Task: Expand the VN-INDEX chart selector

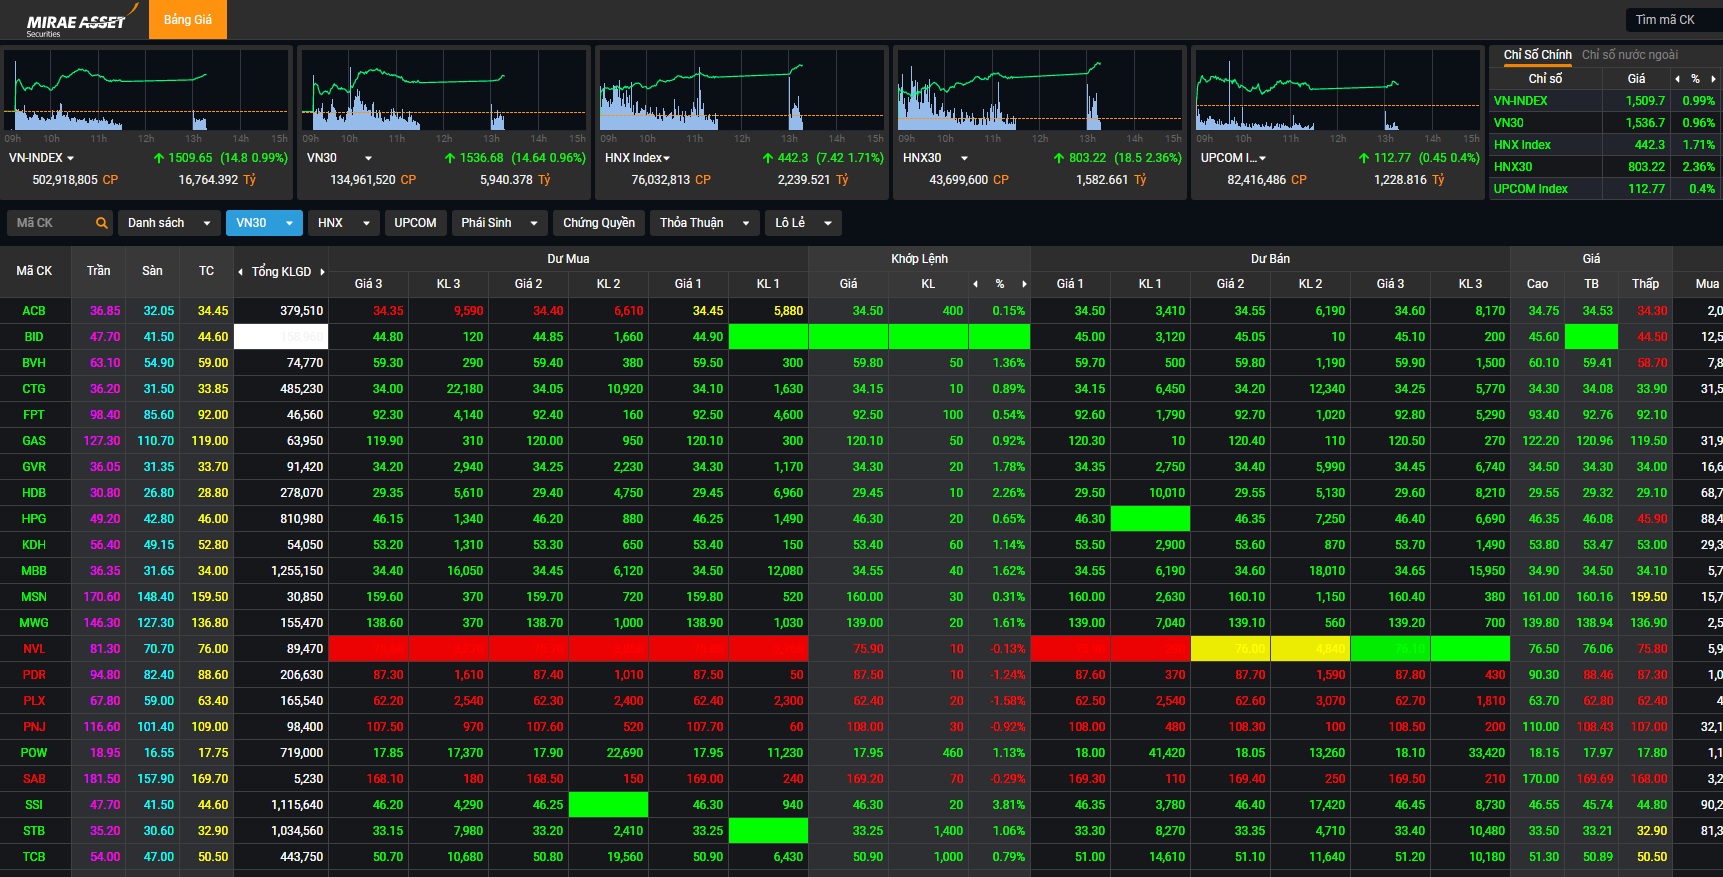Action: pos(70,158)
